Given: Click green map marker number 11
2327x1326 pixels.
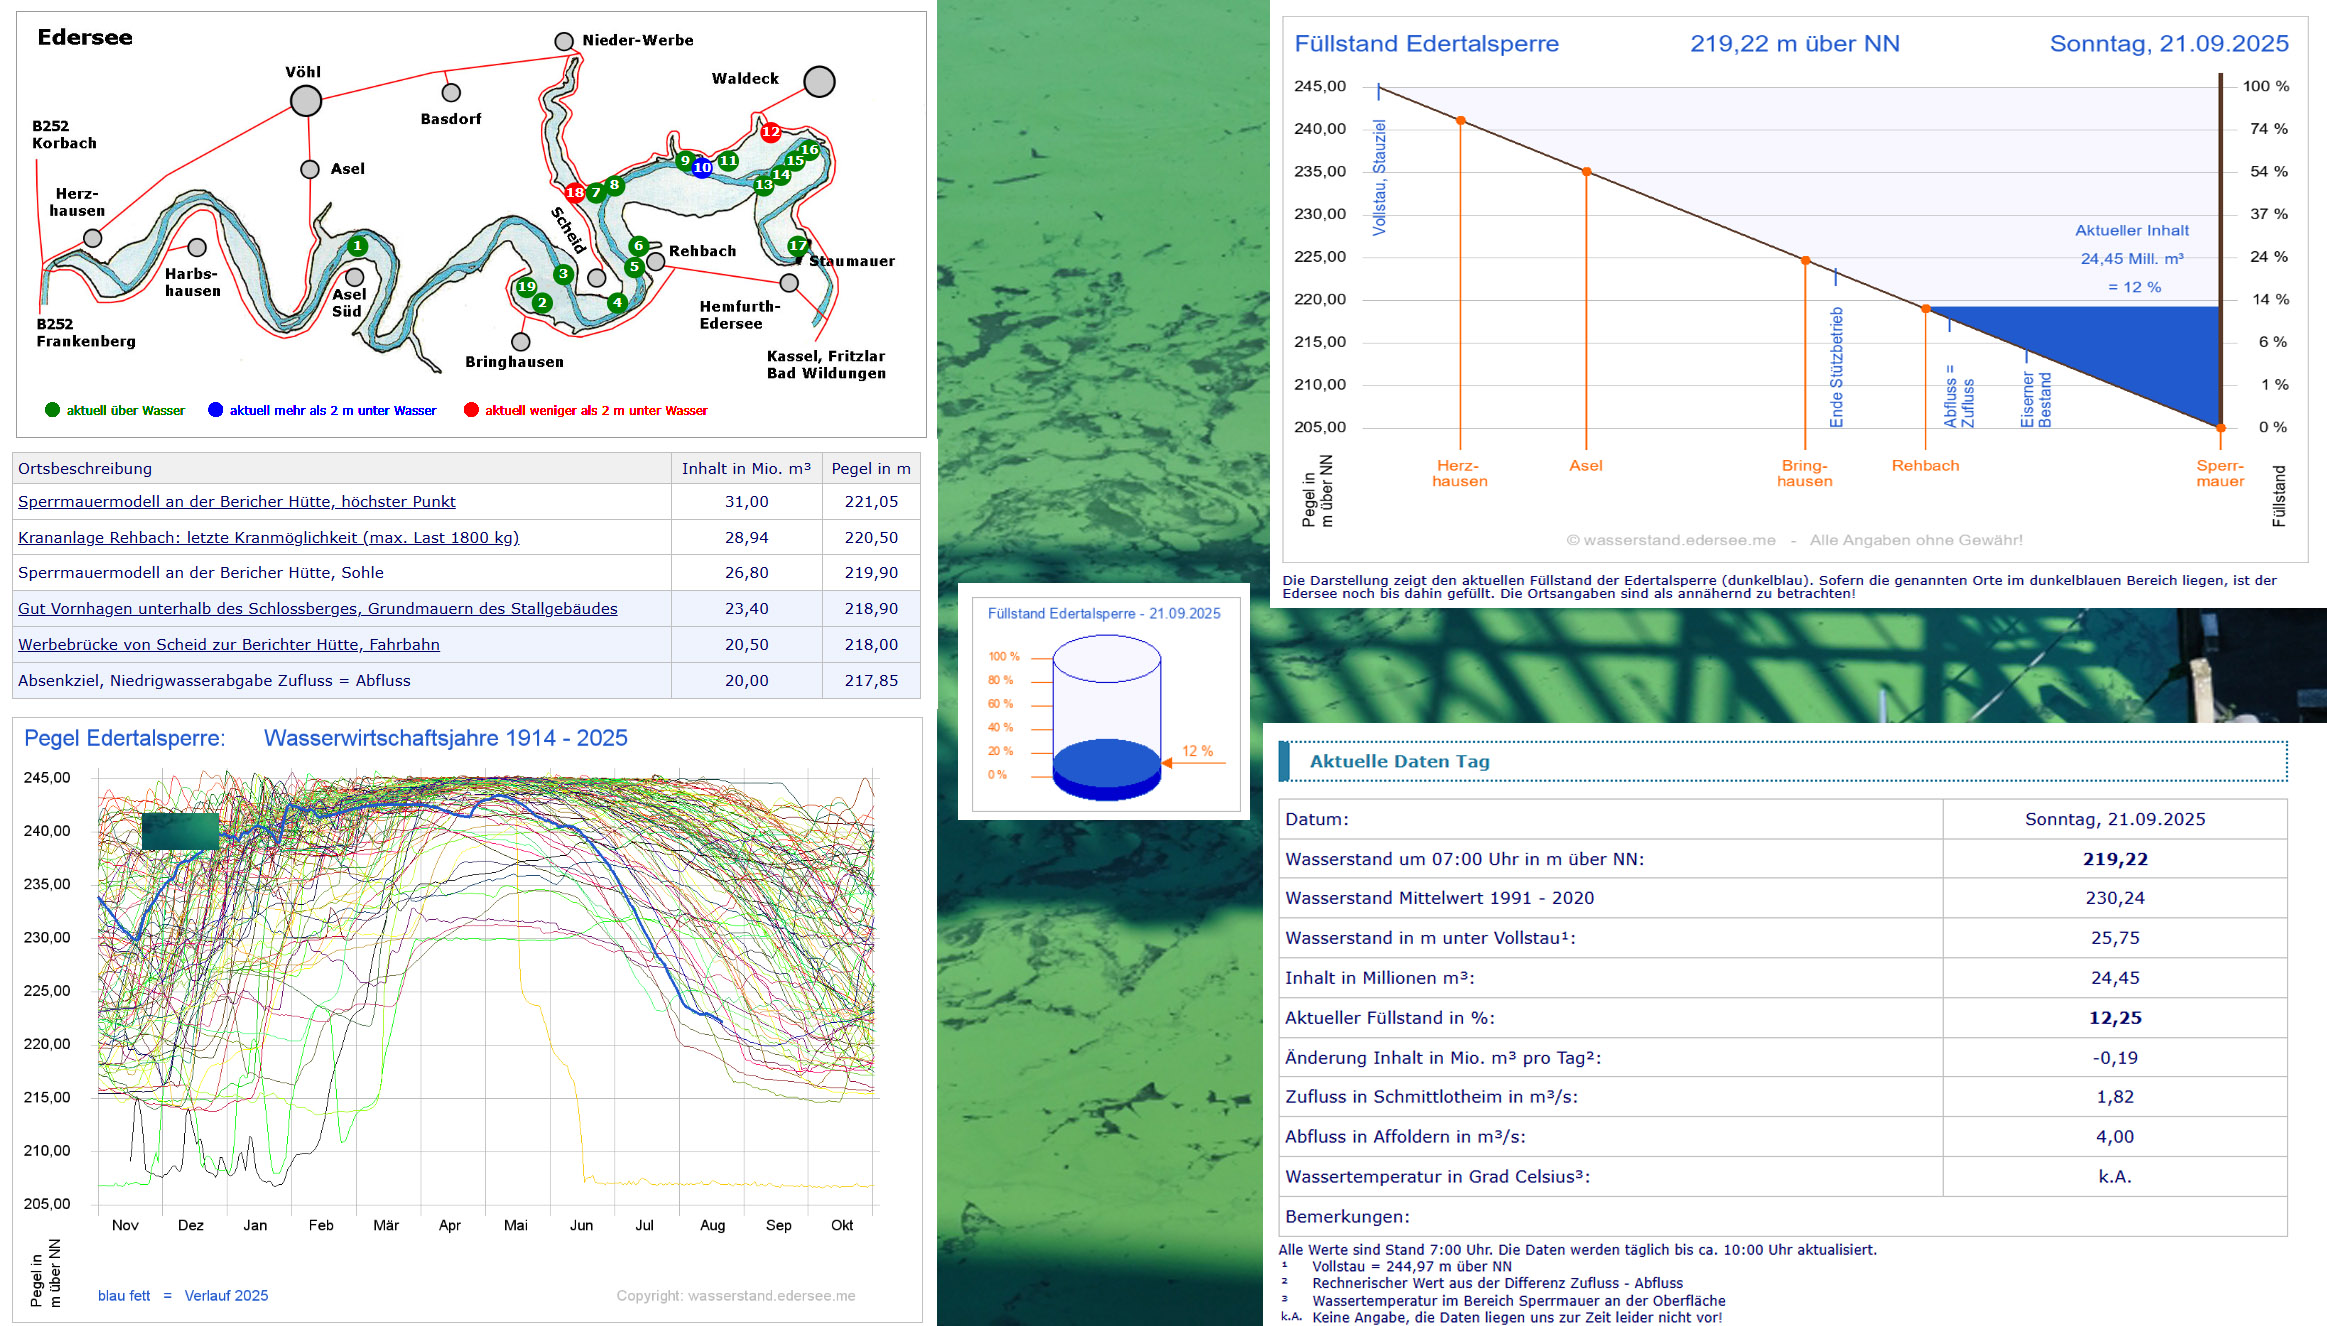Looking at the screenshot, I should (728, 160).
